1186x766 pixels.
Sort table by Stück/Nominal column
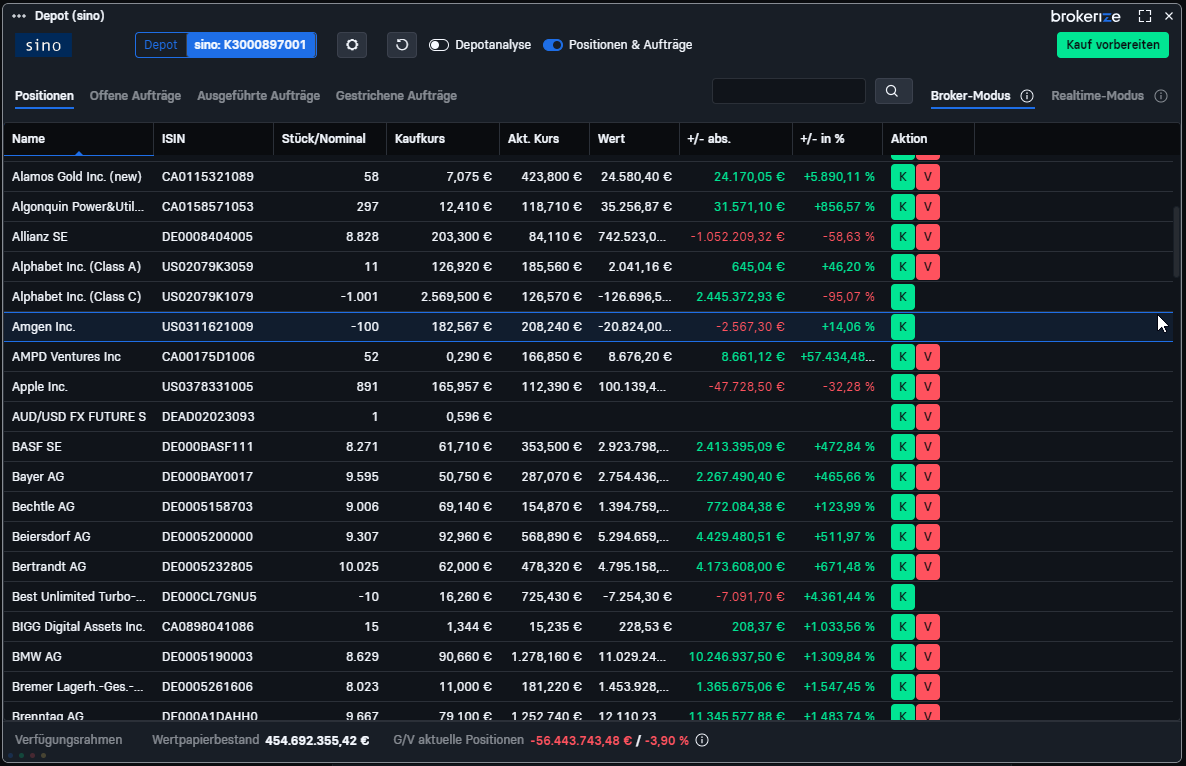point(330,139)
